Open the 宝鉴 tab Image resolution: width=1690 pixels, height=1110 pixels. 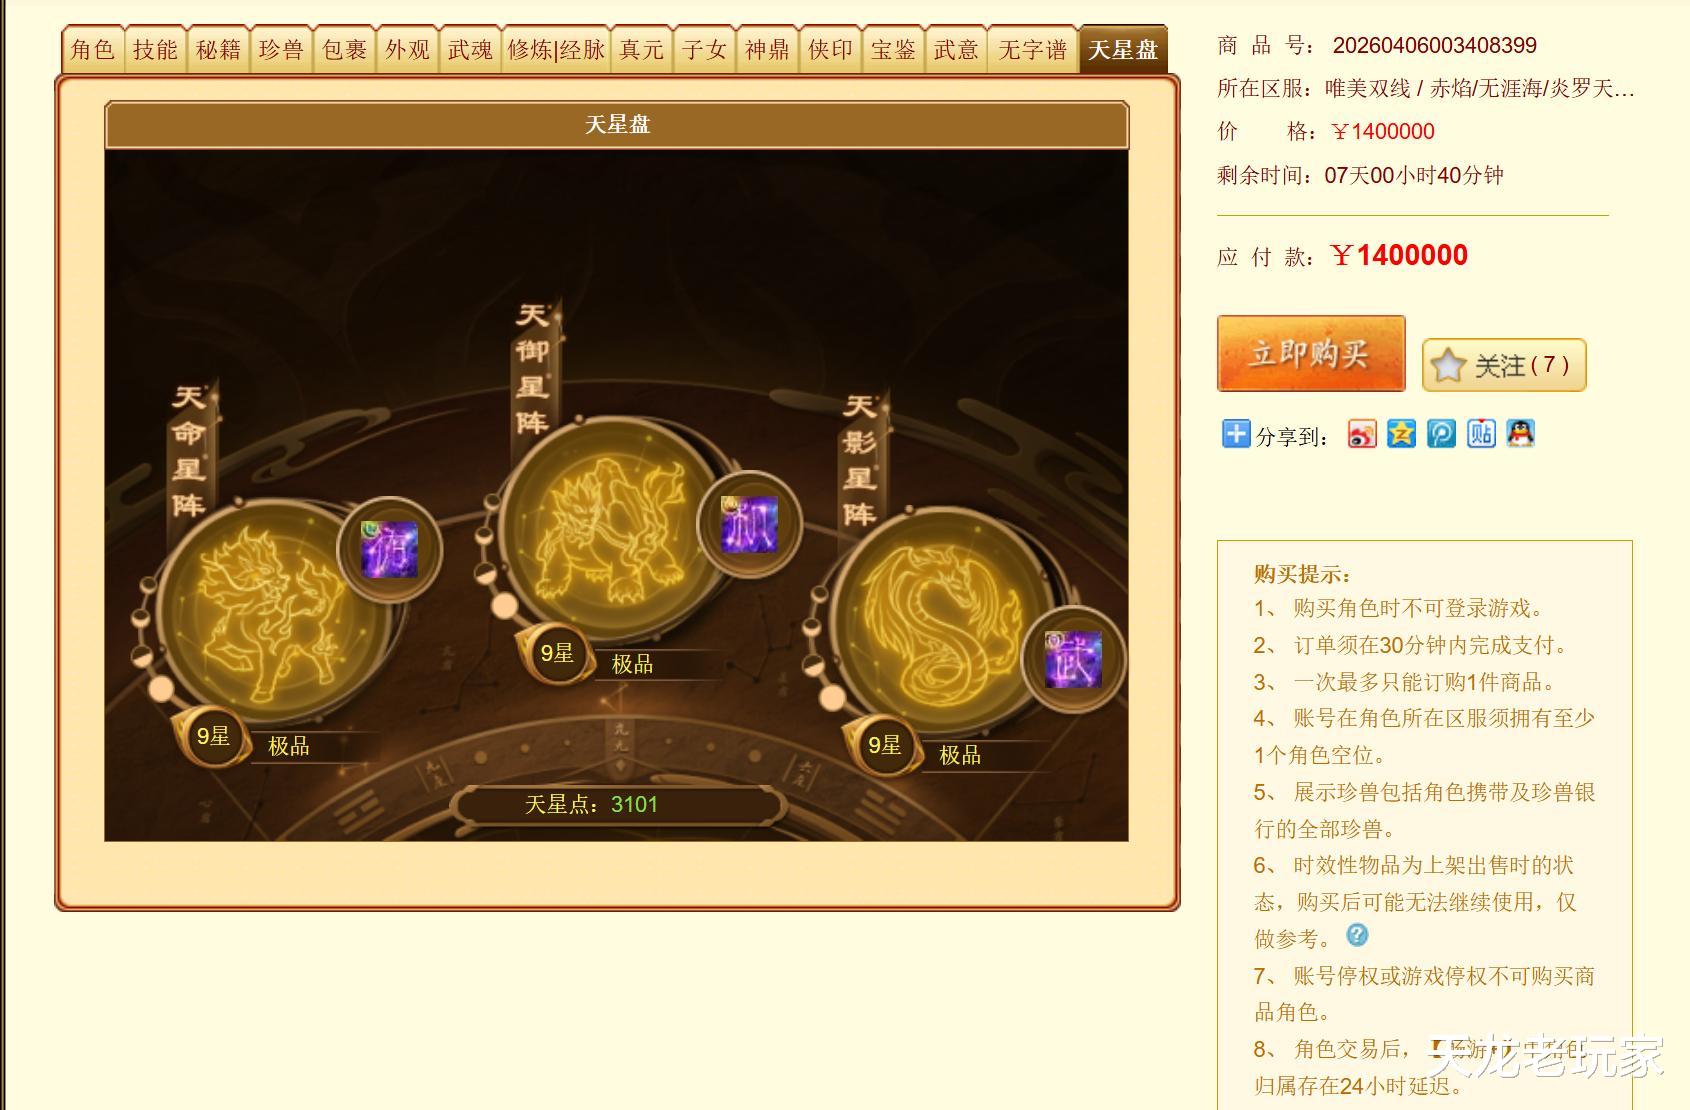tap(893, 50)
